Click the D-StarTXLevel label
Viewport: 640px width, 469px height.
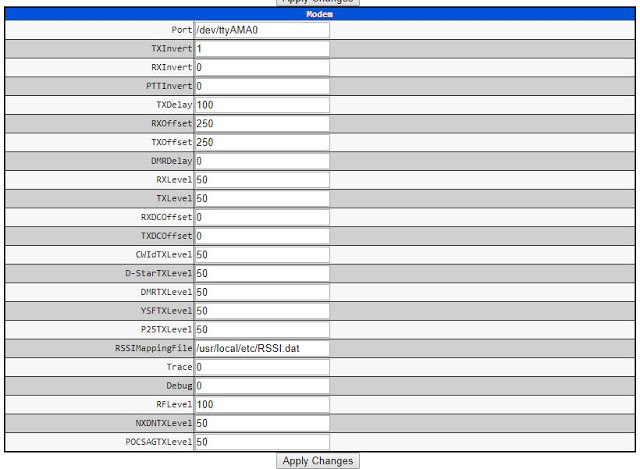(158, 273)
